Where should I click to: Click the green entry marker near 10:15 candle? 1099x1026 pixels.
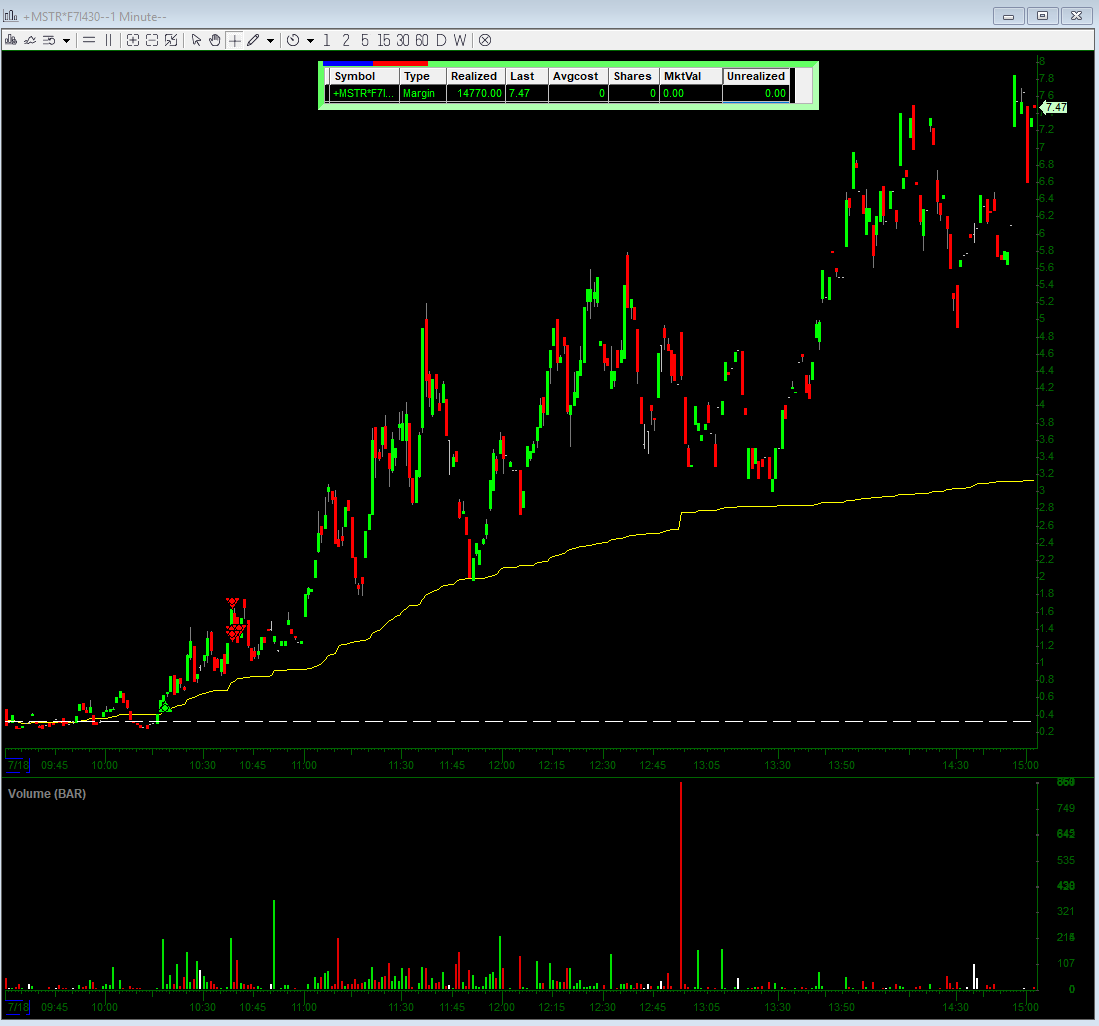(x=165, y=707)
